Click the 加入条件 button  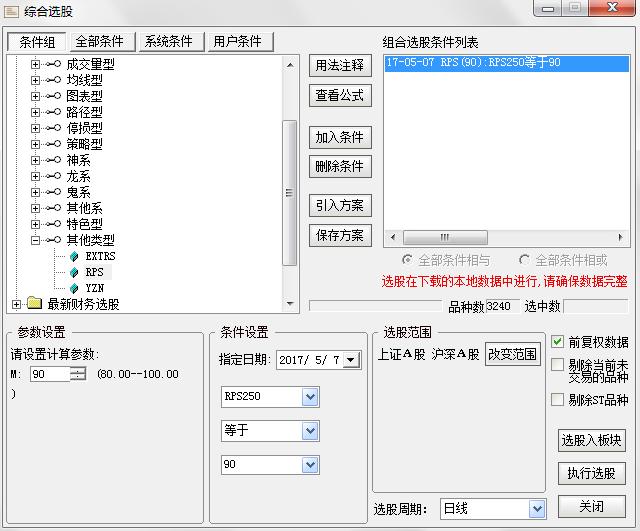click(x=340, y=138)
